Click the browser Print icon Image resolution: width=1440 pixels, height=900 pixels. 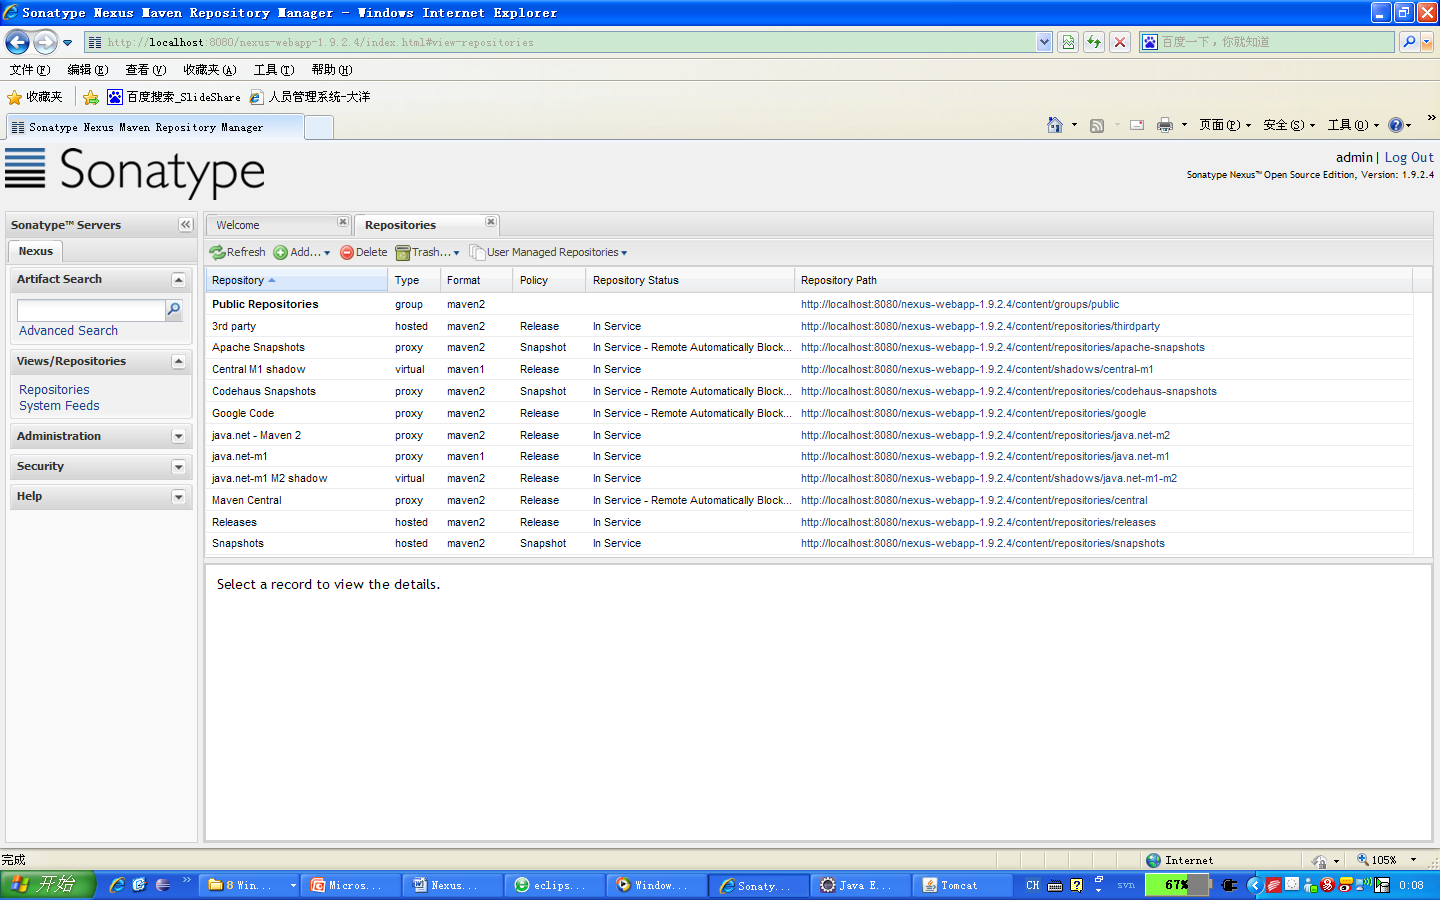1164,125
